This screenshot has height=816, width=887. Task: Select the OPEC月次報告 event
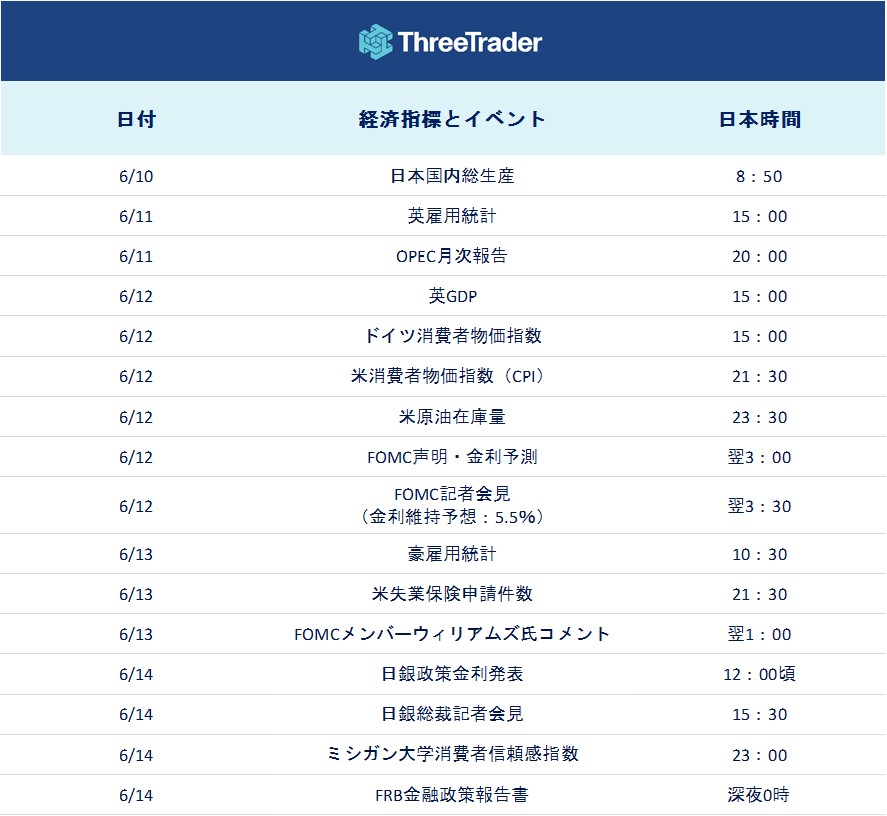click(452, 256)
